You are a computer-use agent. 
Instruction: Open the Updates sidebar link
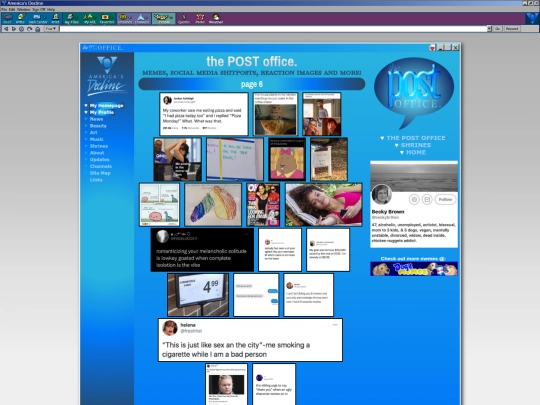(x=100, y=159)
